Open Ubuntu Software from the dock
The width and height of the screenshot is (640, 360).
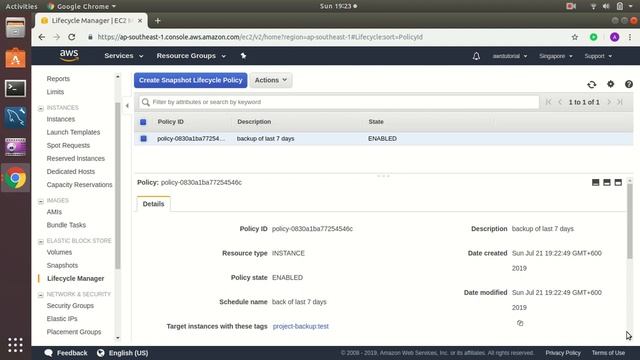point(16,58)
